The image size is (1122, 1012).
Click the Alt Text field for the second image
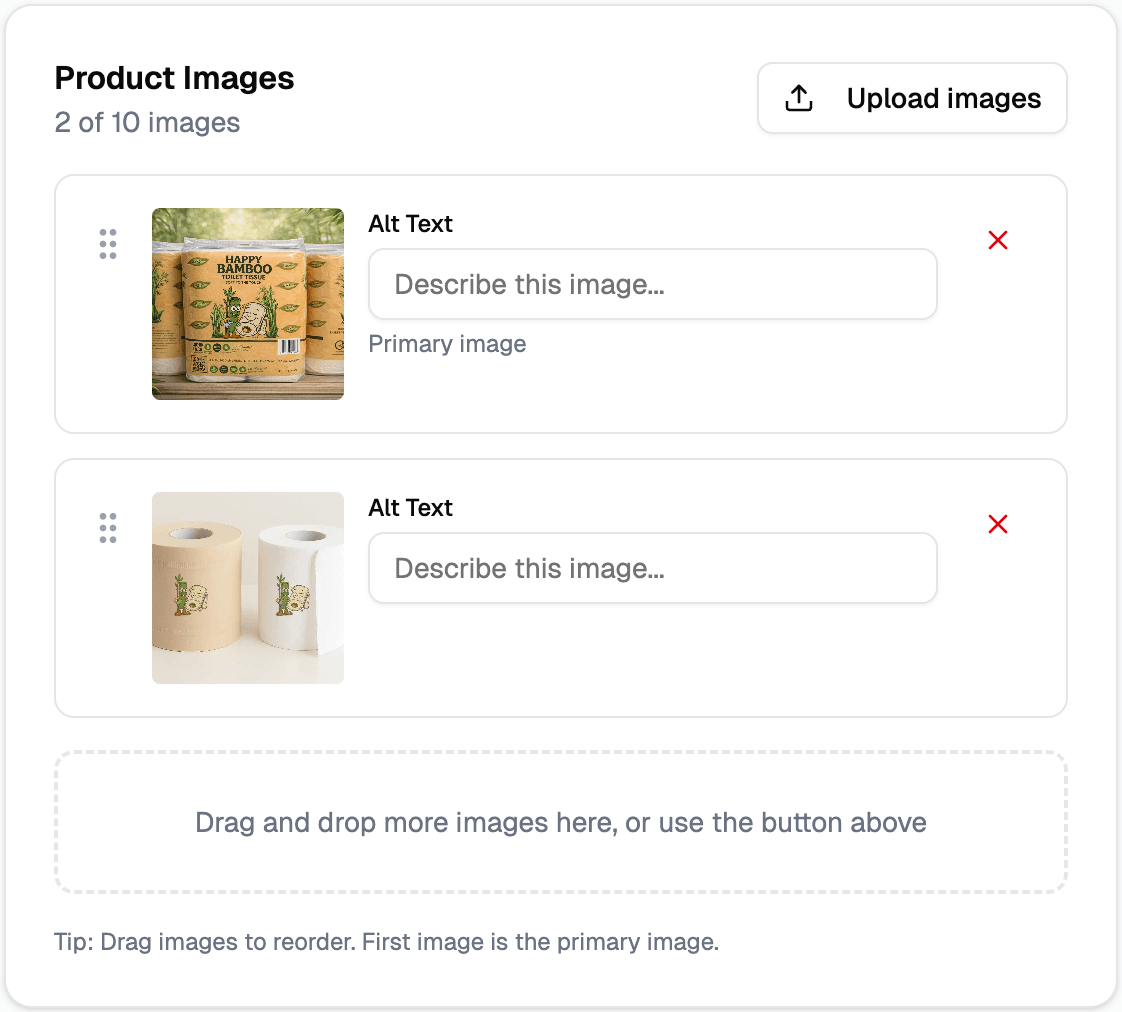pyautogui.click(x=652, y=568)
